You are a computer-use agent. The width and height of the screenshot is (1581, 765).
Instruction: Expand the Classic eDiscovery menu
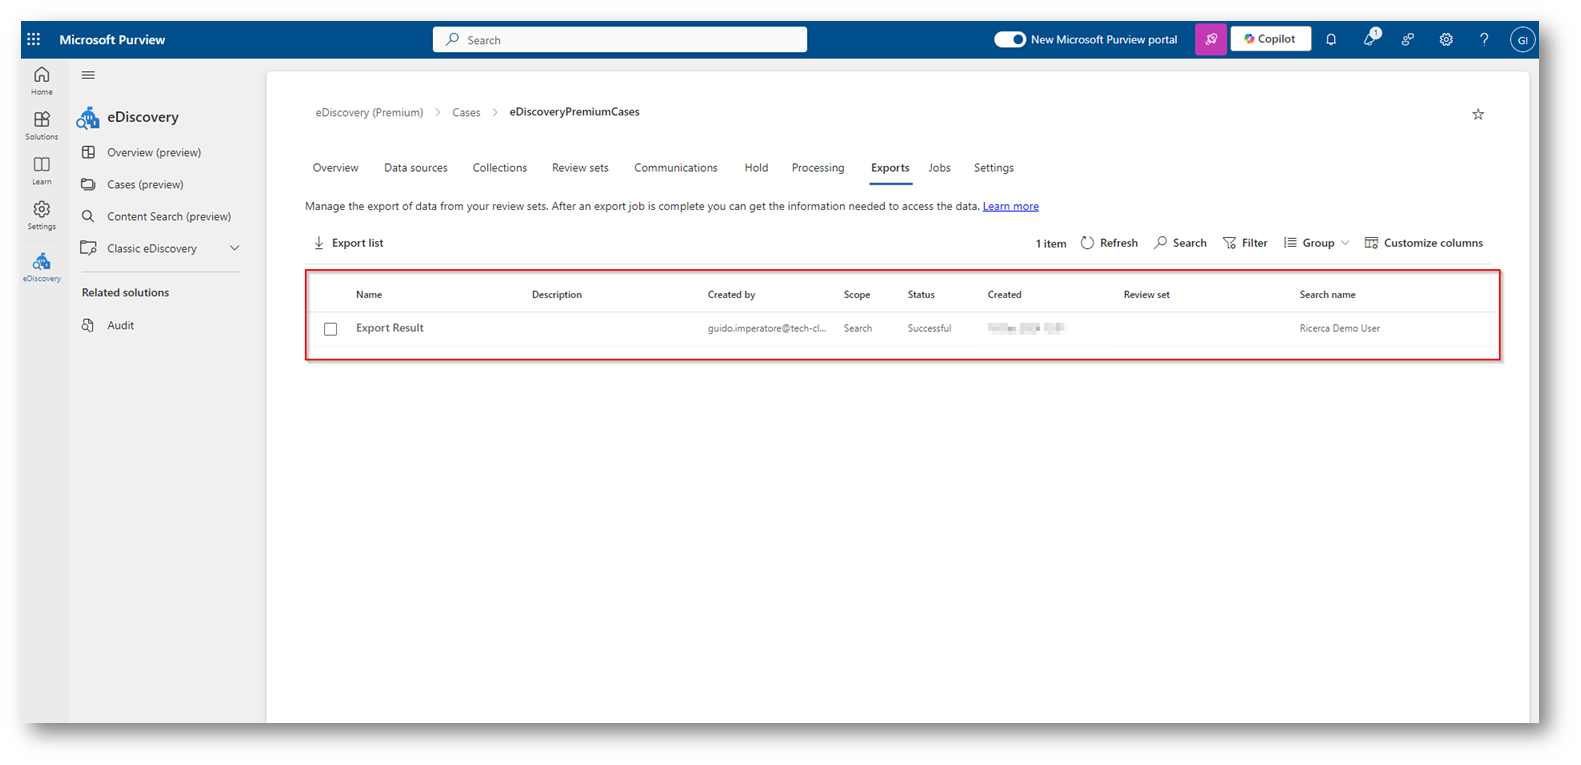pyautogui.click(x=234, y=248)
